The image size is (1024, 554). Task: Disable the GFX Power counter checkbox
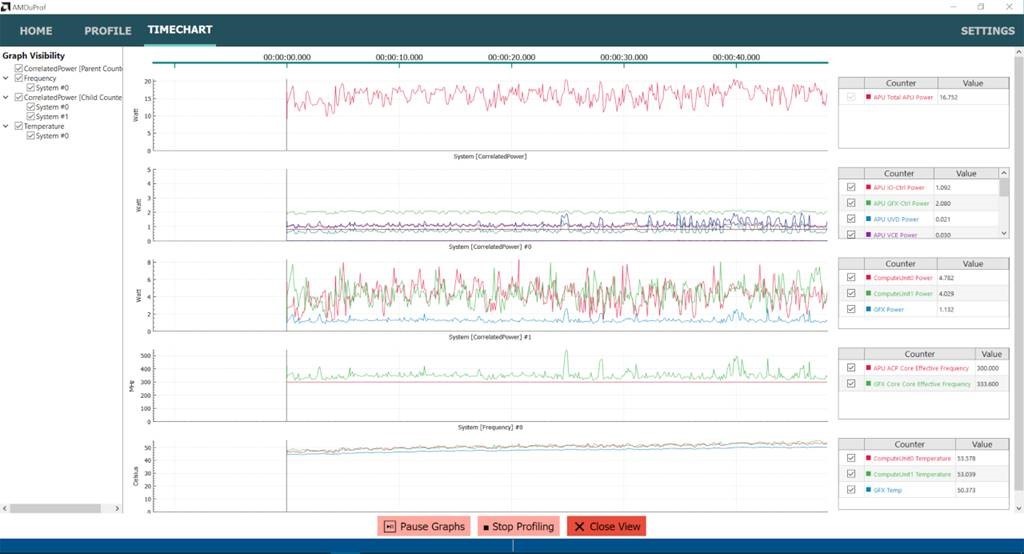pyautogui.click(x=851, y=309)
